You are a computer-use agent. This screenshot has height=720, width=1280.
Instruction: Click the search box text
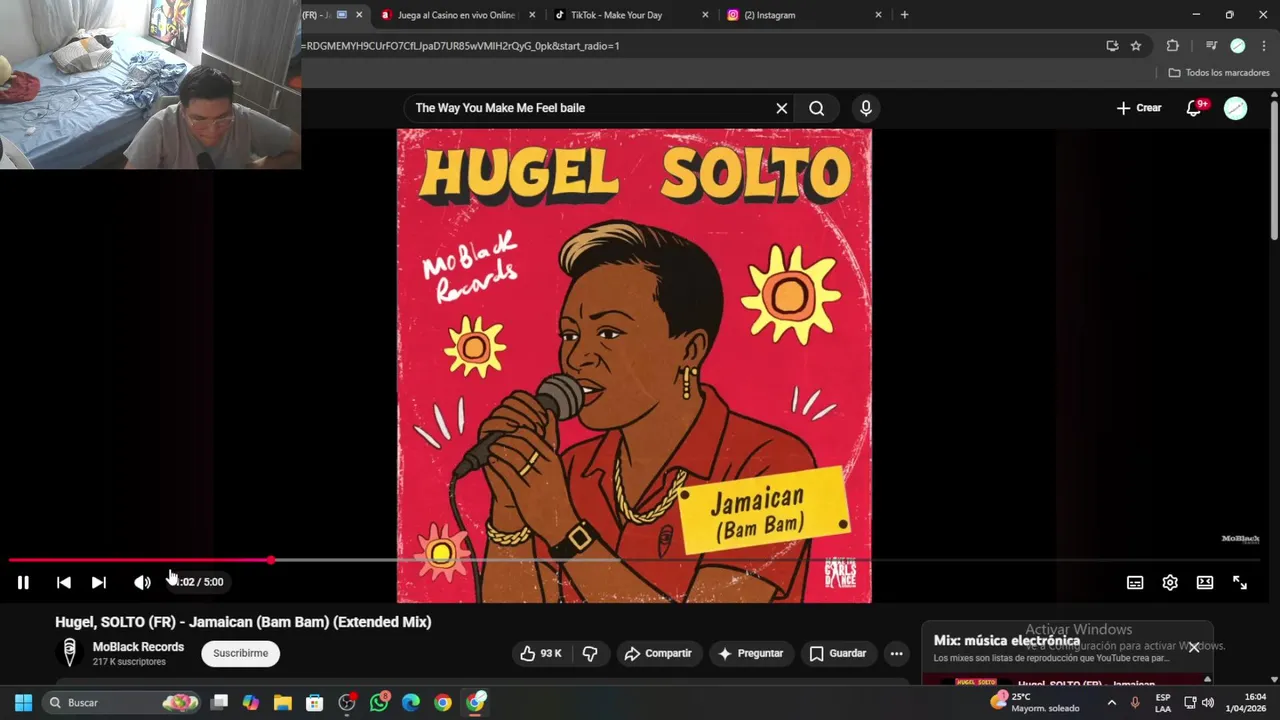coord(500,108)
